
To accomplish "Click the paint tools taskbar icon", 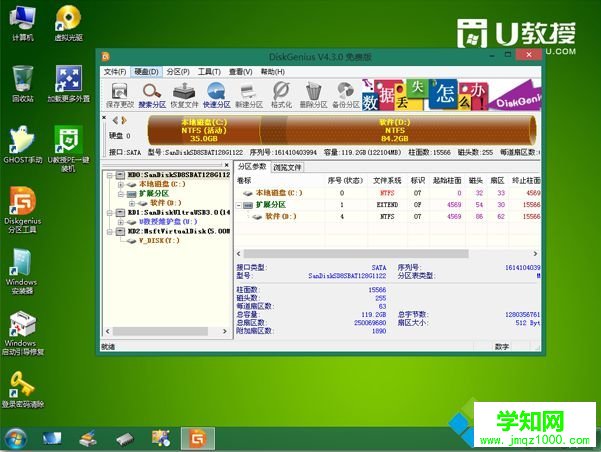I will (88, 439).
